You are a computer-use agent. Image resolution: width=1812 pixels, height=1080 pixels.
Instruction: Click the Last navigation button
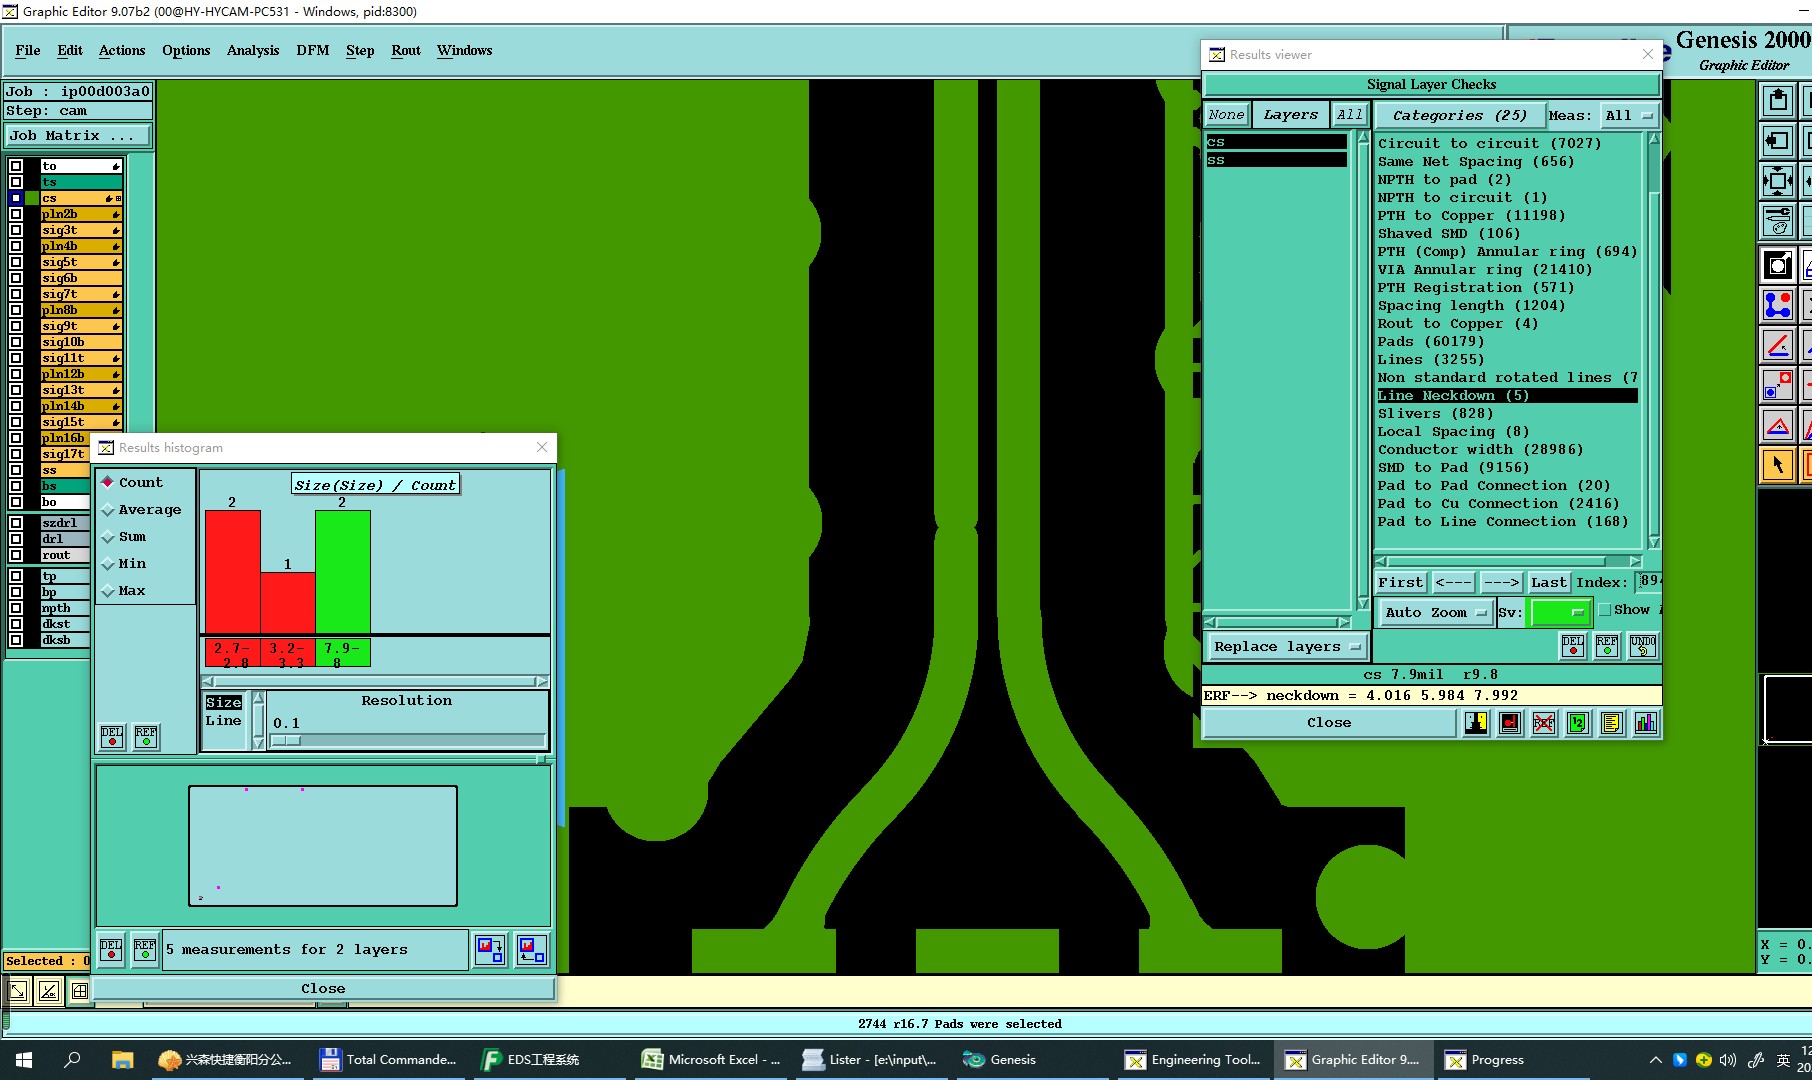coord(1548,582)
